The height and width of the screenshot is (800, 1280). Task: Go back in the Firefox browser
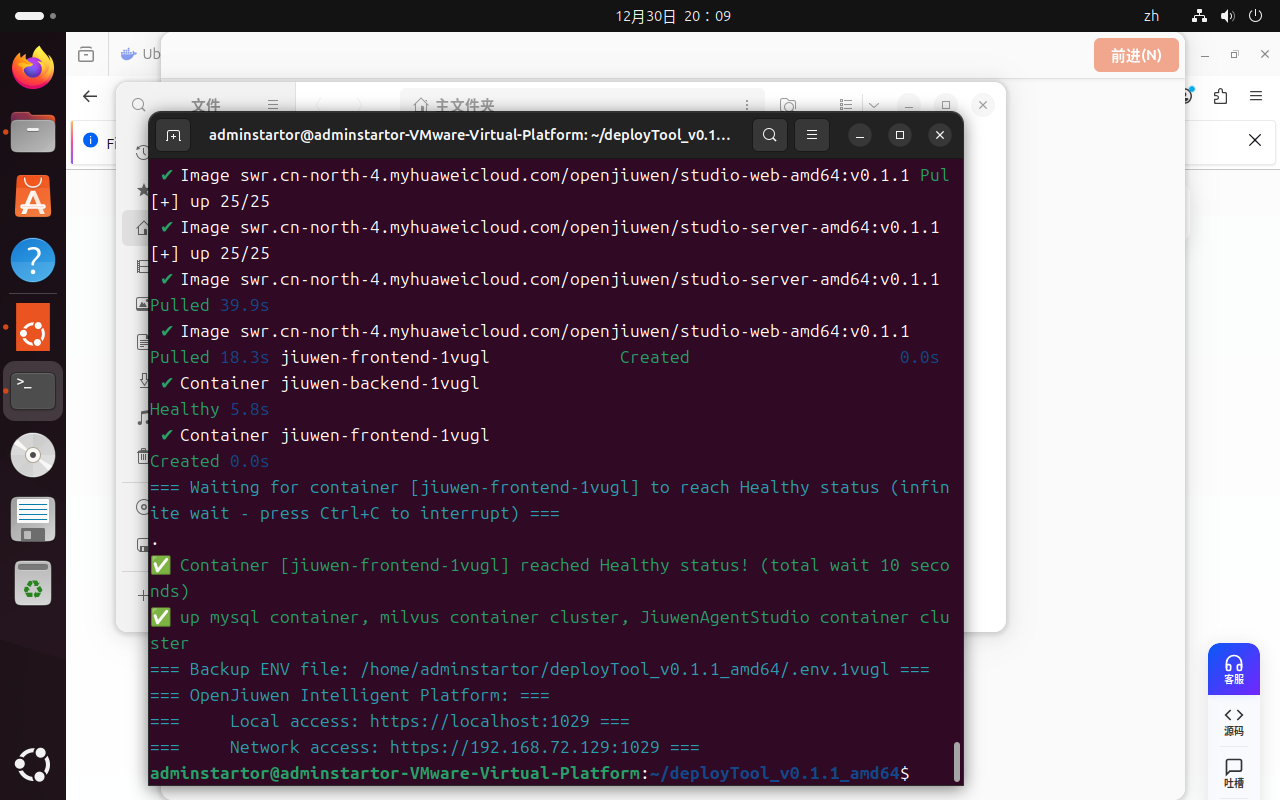tap(90, 96)
